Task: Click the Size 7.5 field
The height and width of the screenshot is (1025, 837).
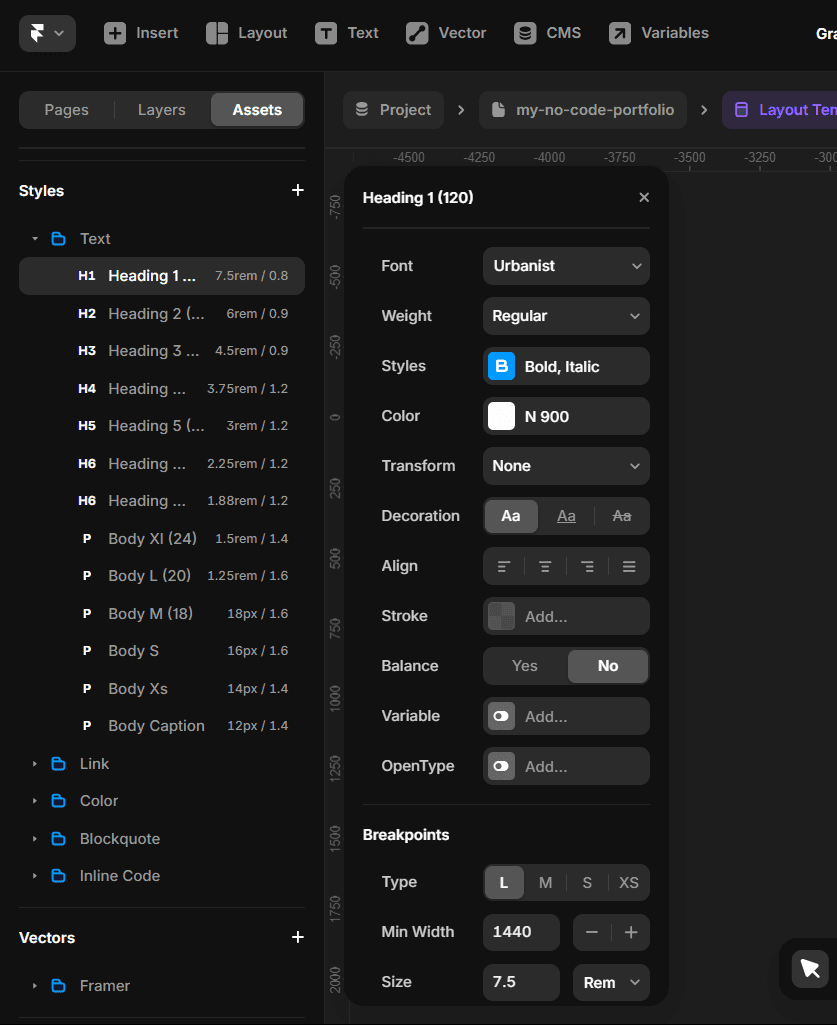Action: (x=521, y=983)
